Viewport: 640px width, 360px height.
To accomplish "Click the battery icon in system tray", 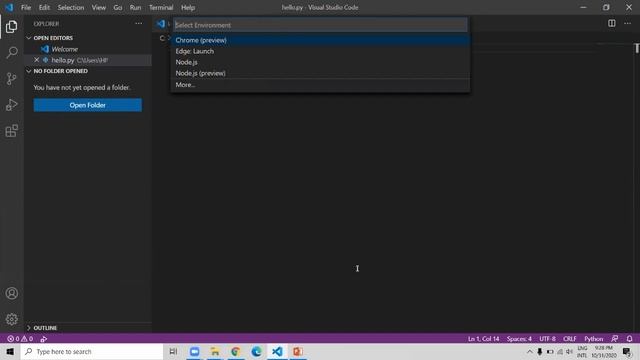I will click(550, 351).
